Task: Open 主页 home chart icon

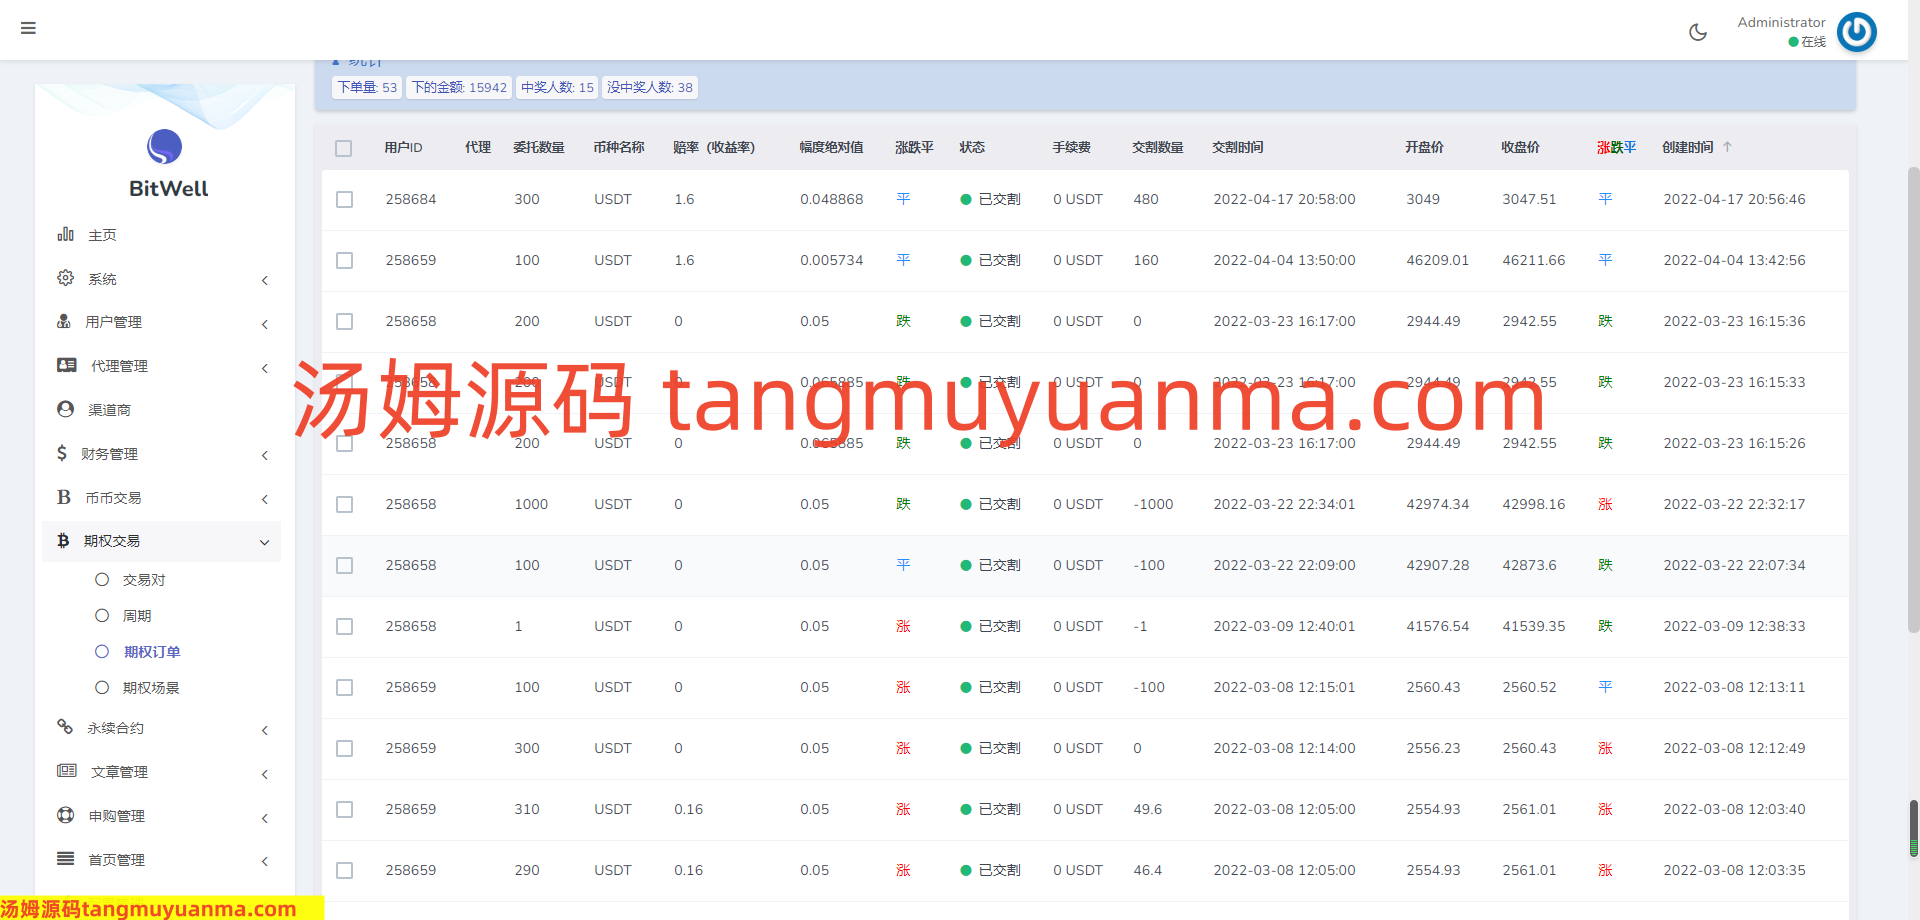Action: (x=66, y=234)
